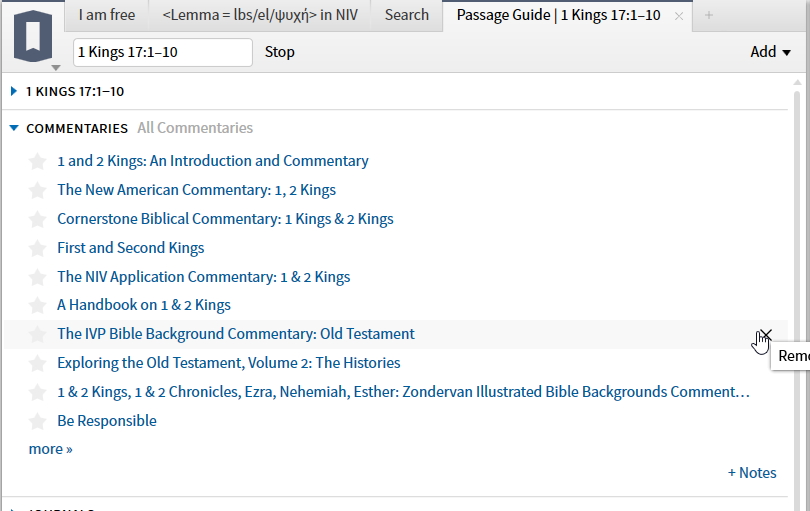This screenshot has height=511, width=810.
Task: Click the Stop button
Action: point(279,52)
